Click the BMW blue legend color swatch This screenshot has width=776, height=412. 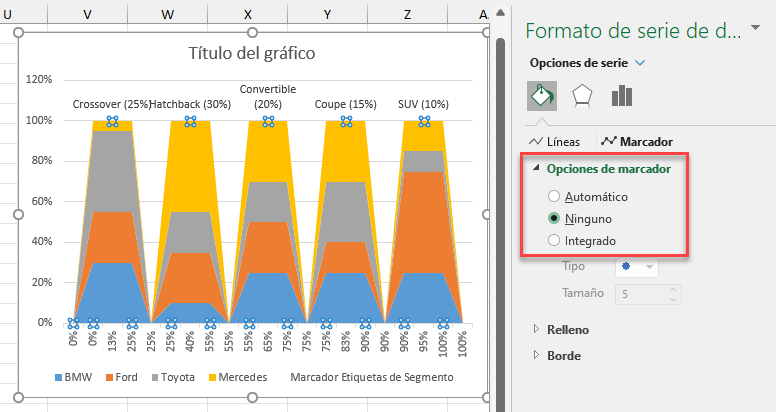click(x=58, y=378)
